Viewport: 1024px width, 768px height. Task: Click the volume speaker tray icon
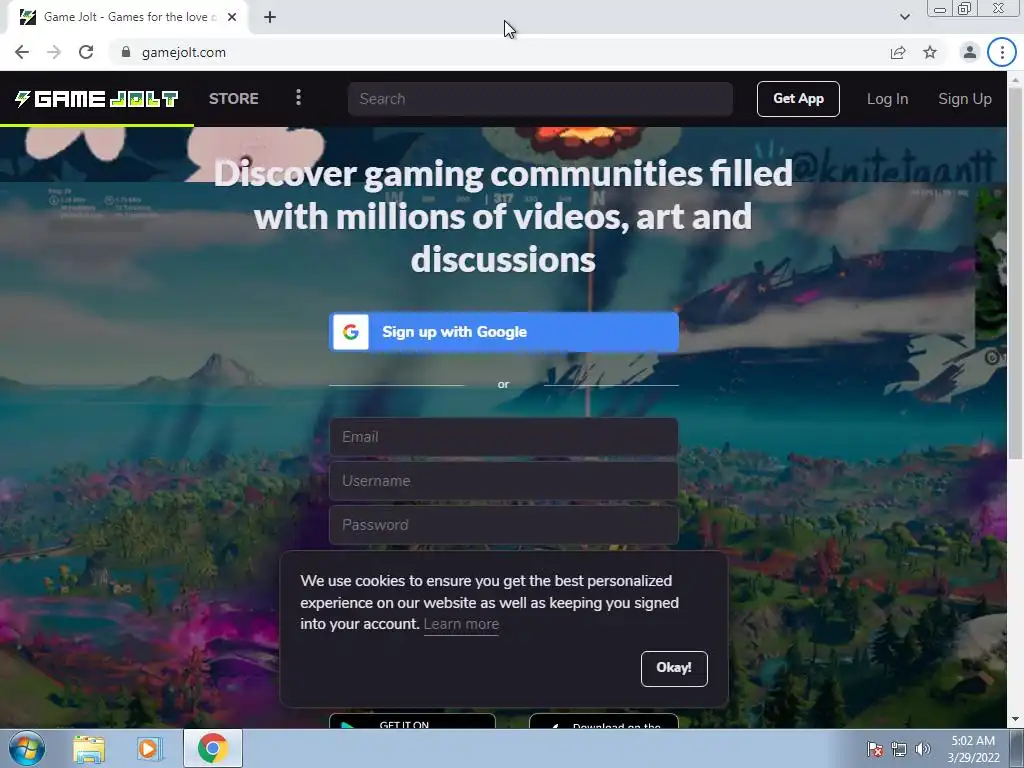click(922, 749)
